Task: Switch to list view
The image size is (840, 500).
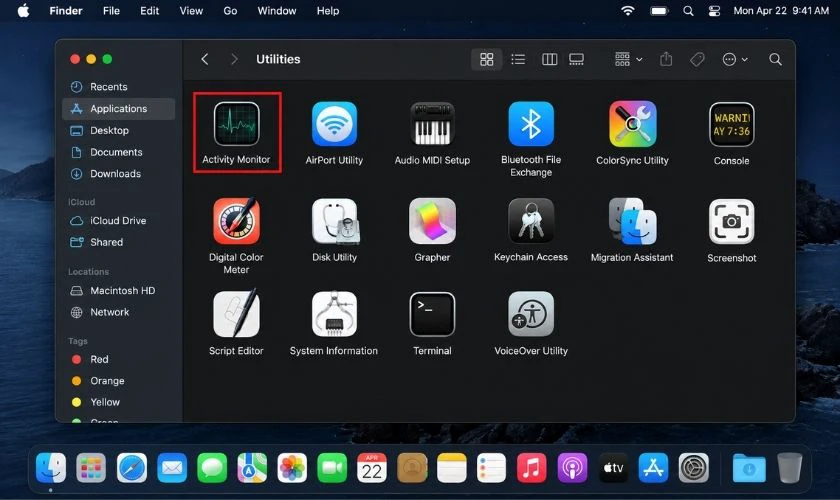Action: (x=518, y=59)
